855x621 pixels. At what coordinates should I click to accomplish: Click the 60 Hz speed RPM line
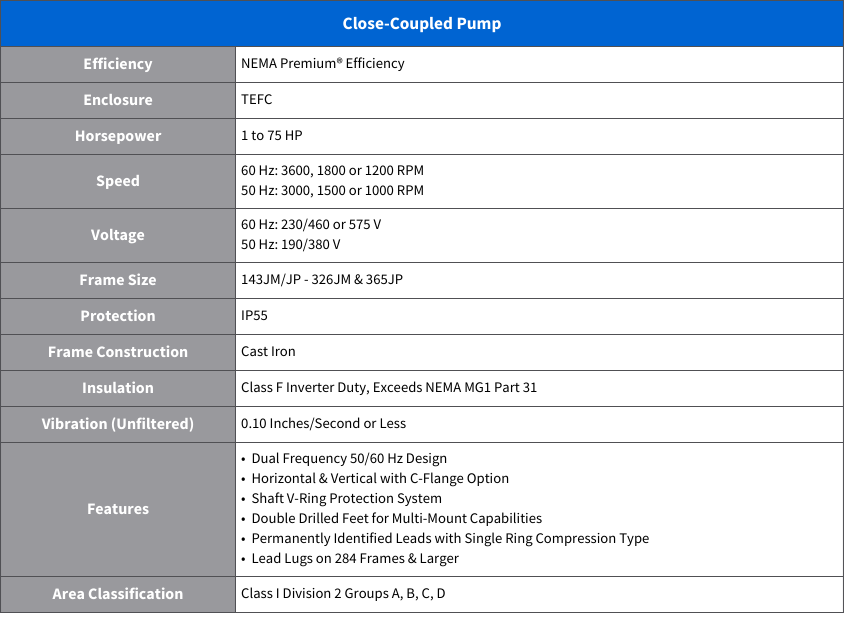332,171
